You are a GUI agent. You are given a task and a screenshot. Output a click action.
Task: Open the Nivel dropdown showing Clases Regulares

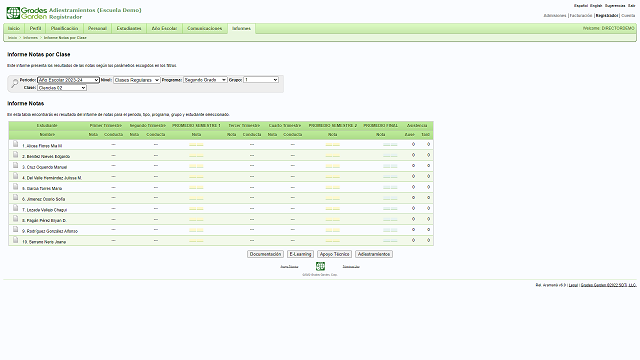136,80
